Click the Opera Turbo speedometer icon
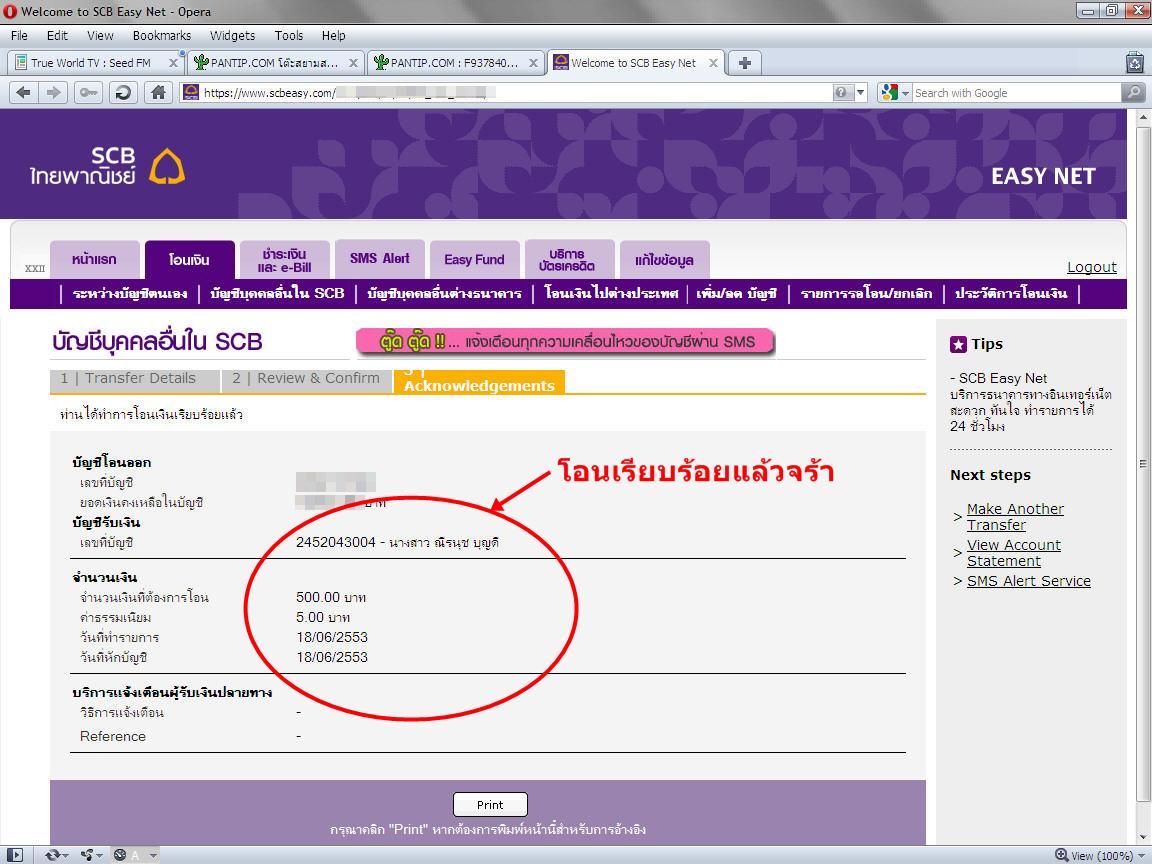The width and height of the screenshot is (1152, 864). pos(120,855)
